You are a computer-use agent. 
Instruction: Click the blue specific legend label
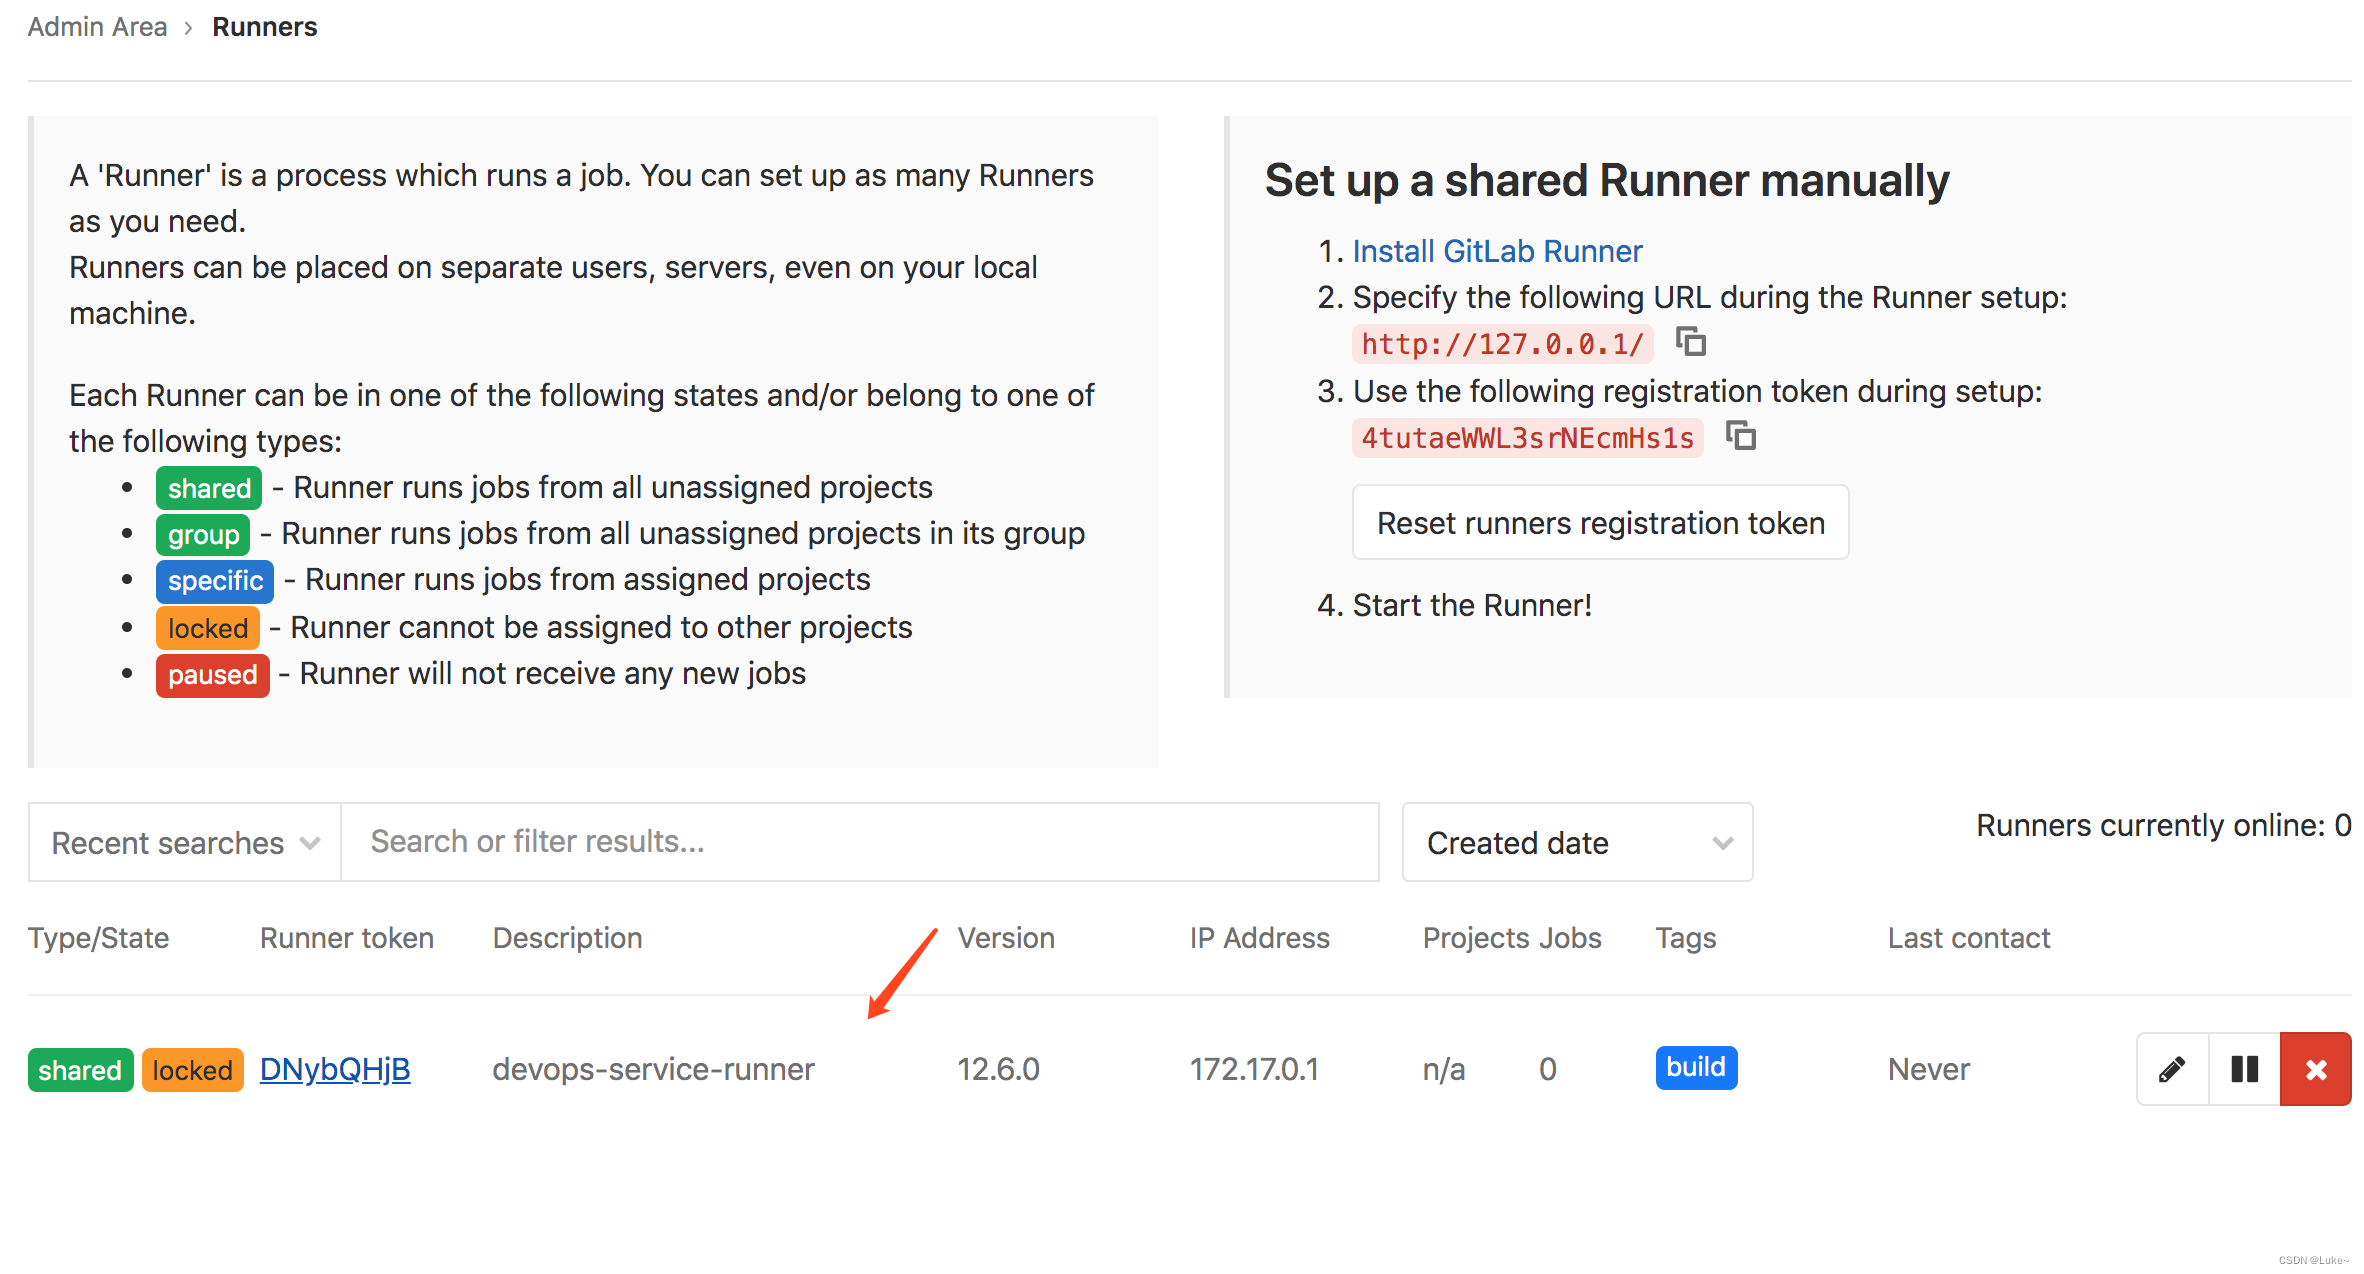[x=214, y=581]
